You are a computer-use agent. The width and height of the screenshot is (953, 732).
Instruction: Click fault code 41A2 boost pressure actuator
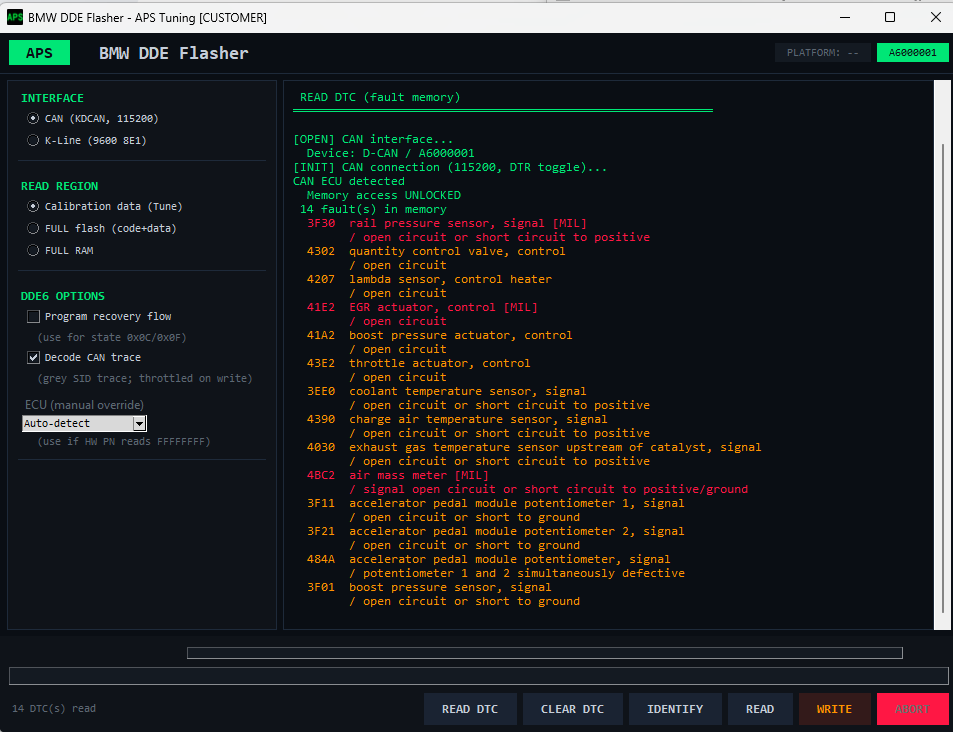point(439,335)
